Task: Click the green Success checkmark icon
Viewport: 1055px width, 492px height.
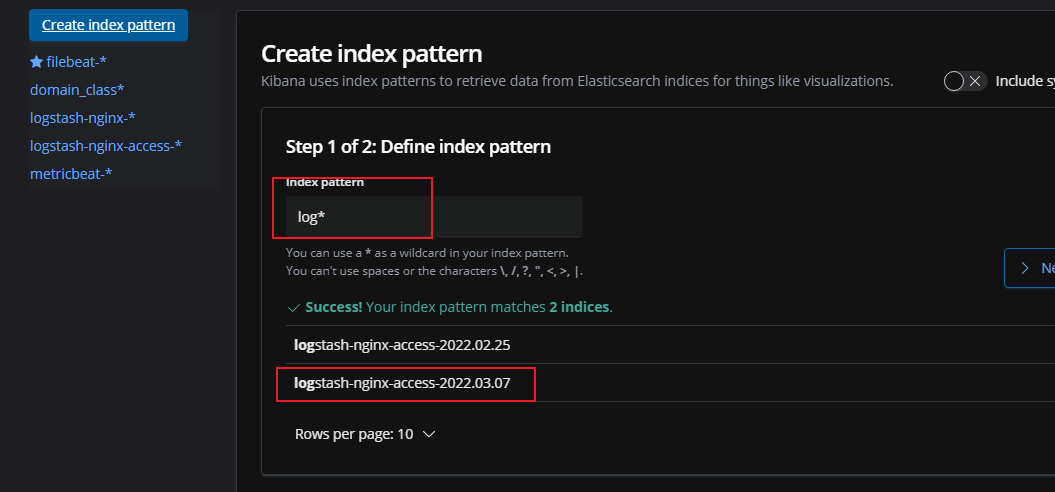Action: coord(293,307)
